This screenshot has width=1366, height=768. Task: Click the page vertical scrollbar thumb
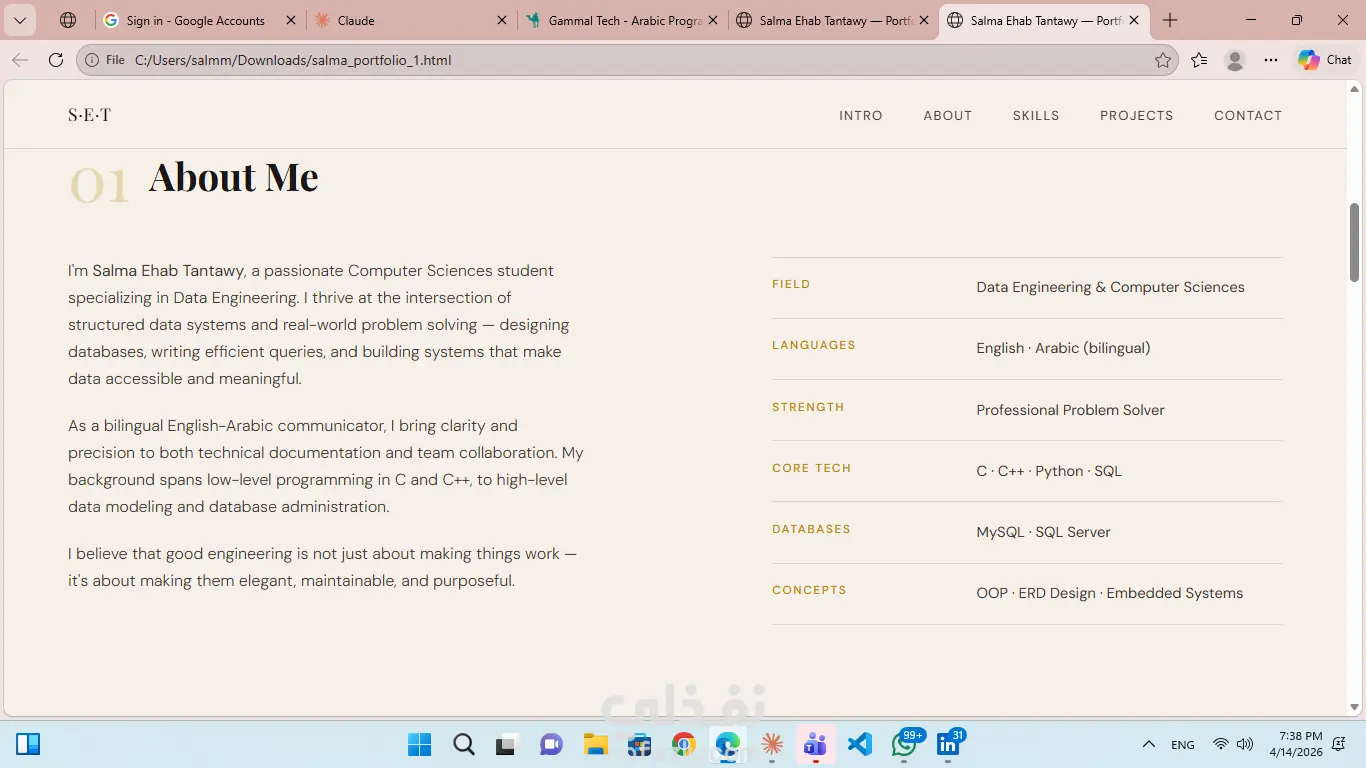(x=1355, y=242)
